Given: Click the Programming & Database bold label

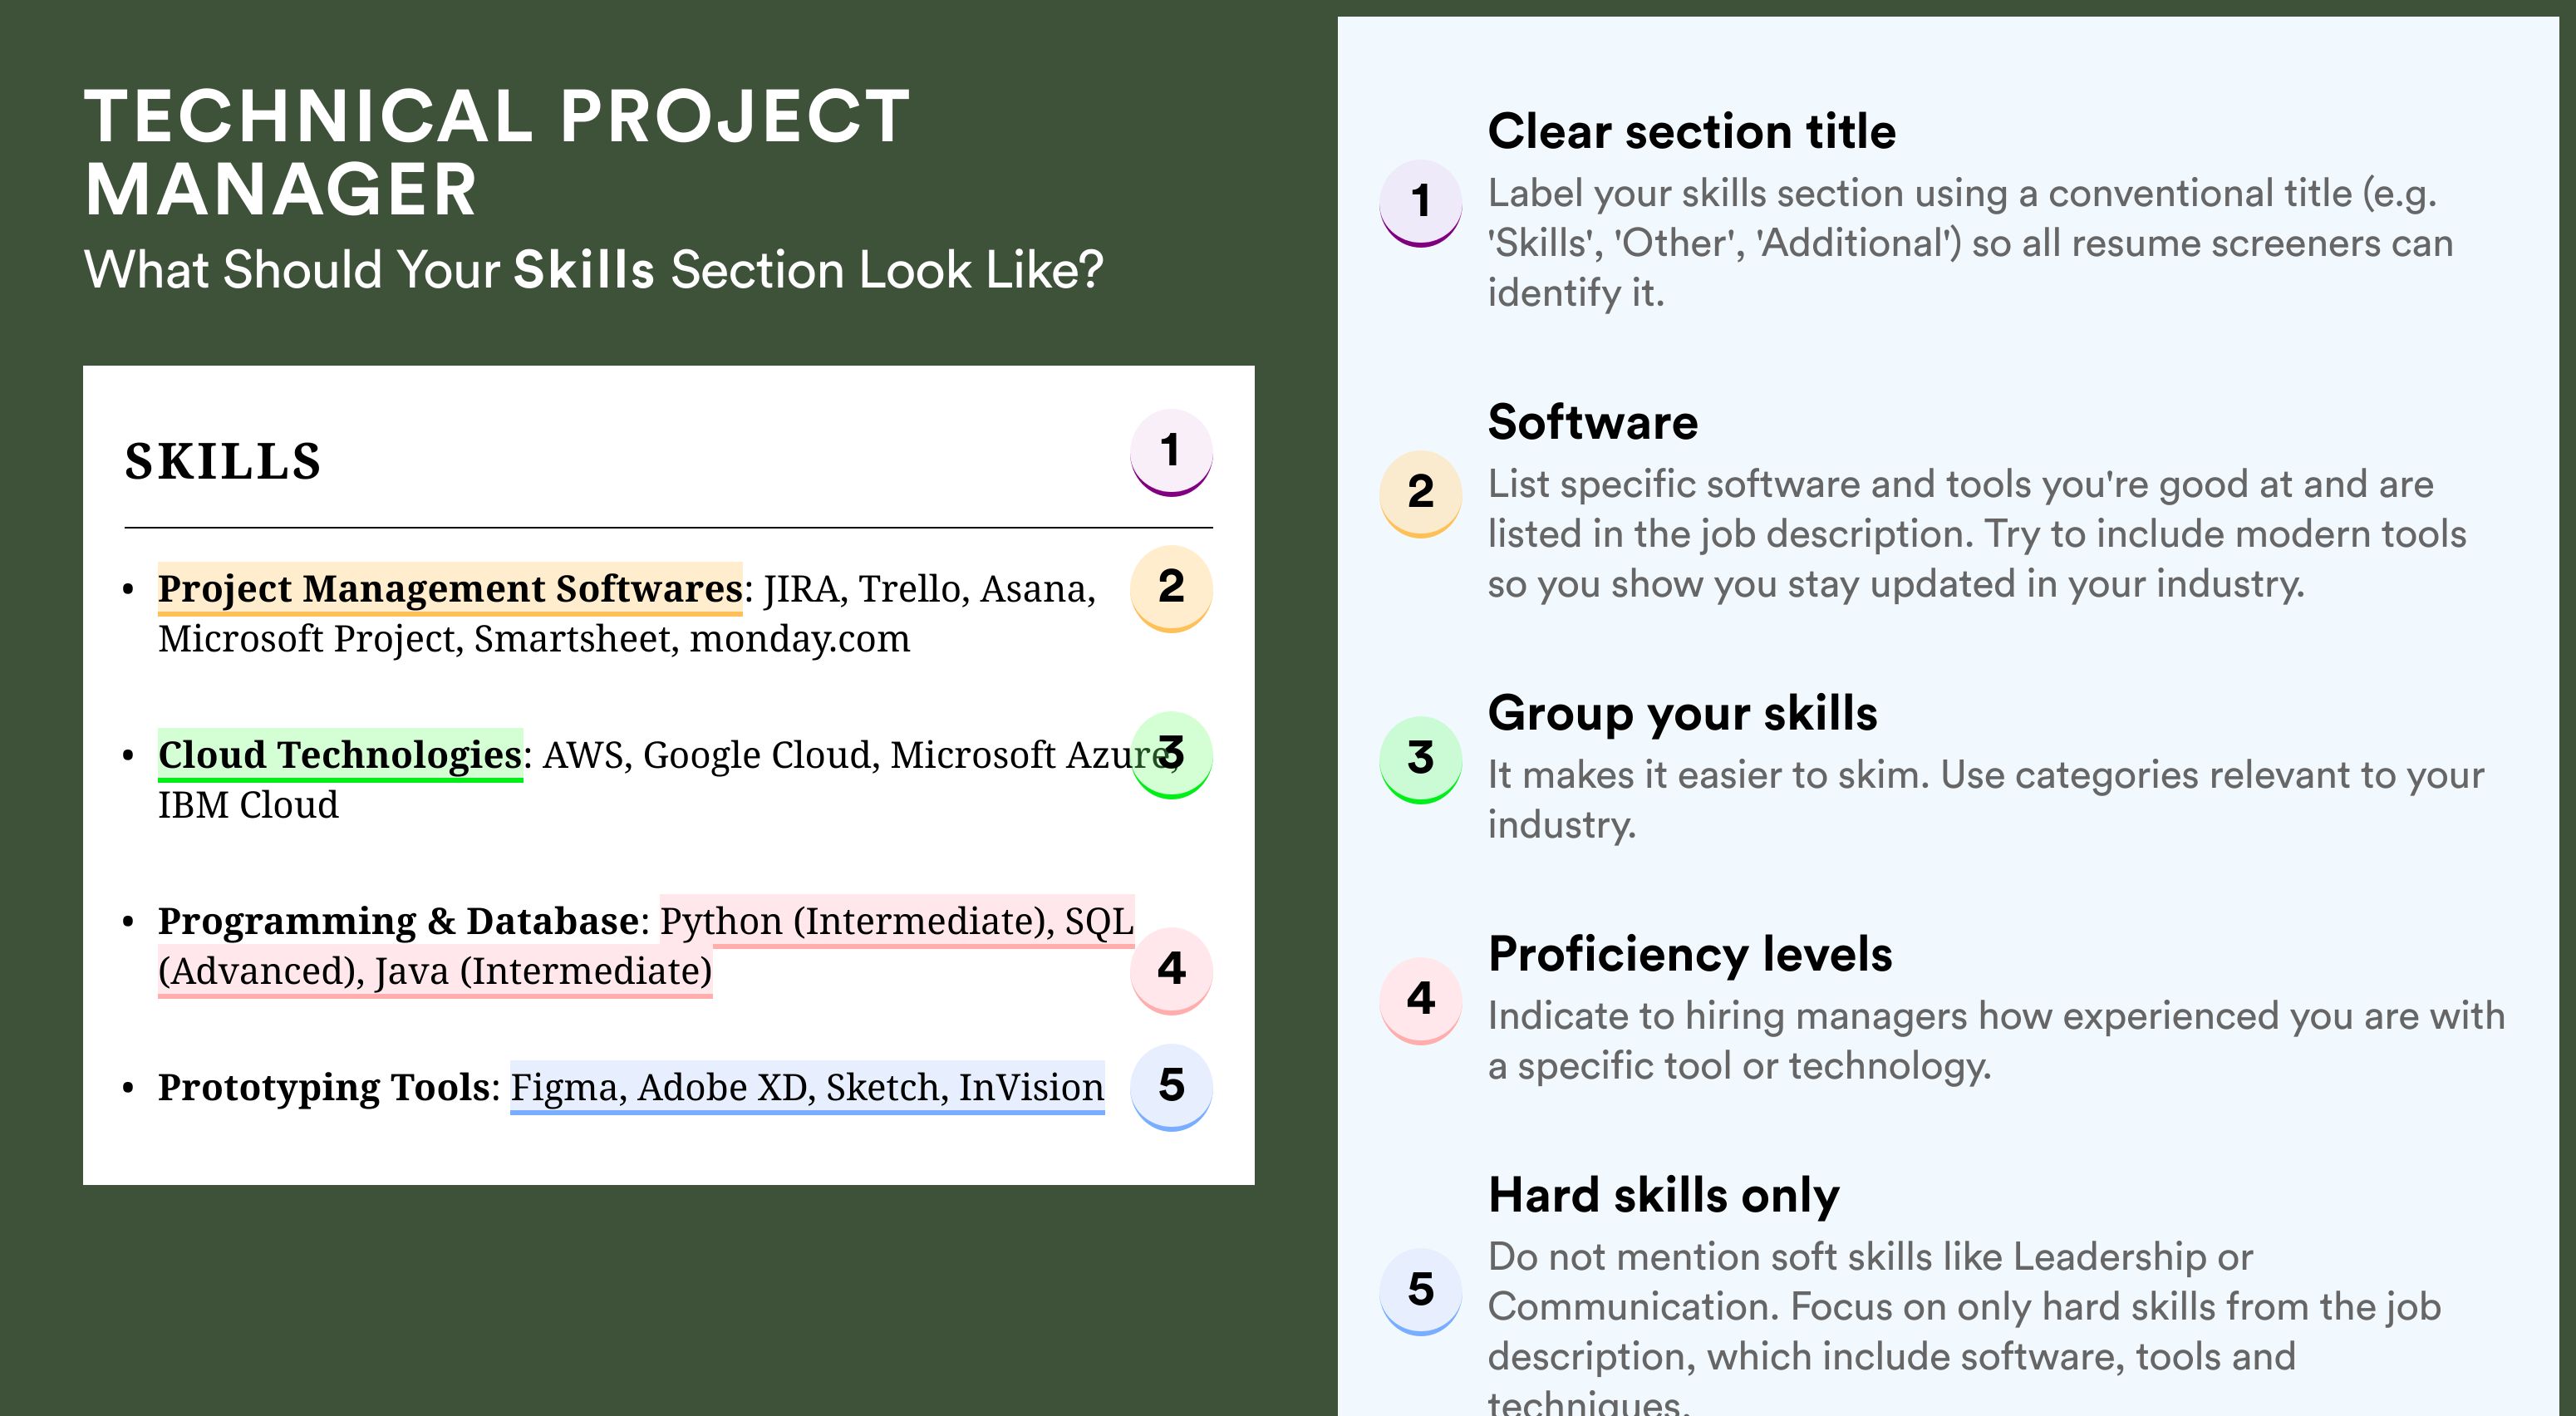Looking at the screenshot, I should 398,921.
